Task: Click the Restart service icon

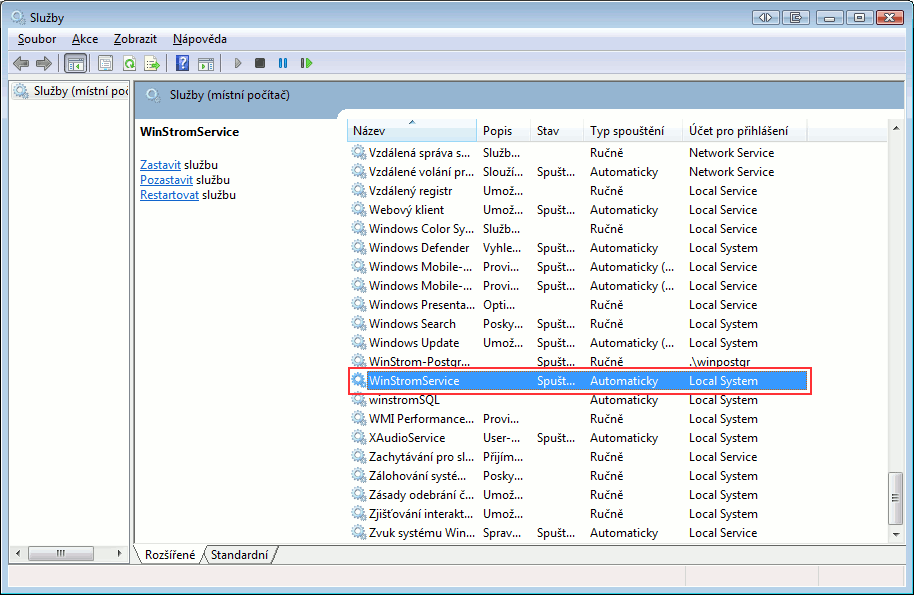Action: pos(306,63)
